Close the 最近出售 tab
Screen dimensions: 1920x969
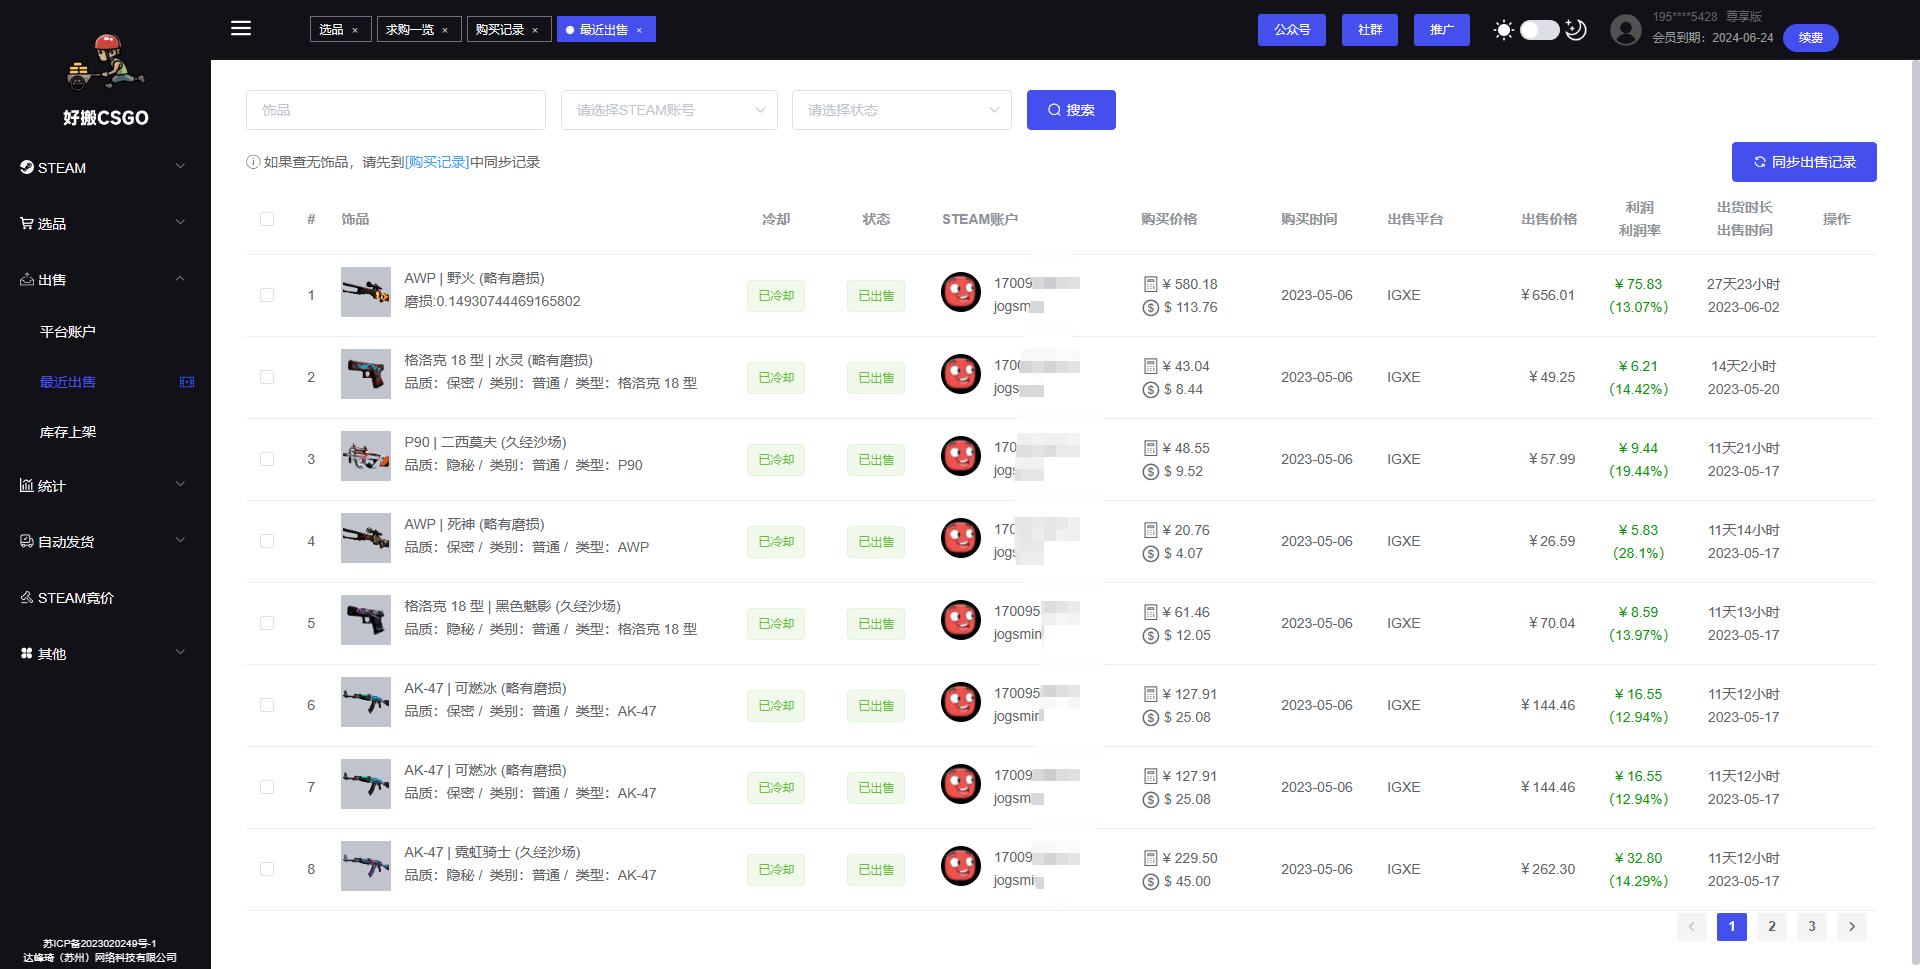click(x=639, y=30)
